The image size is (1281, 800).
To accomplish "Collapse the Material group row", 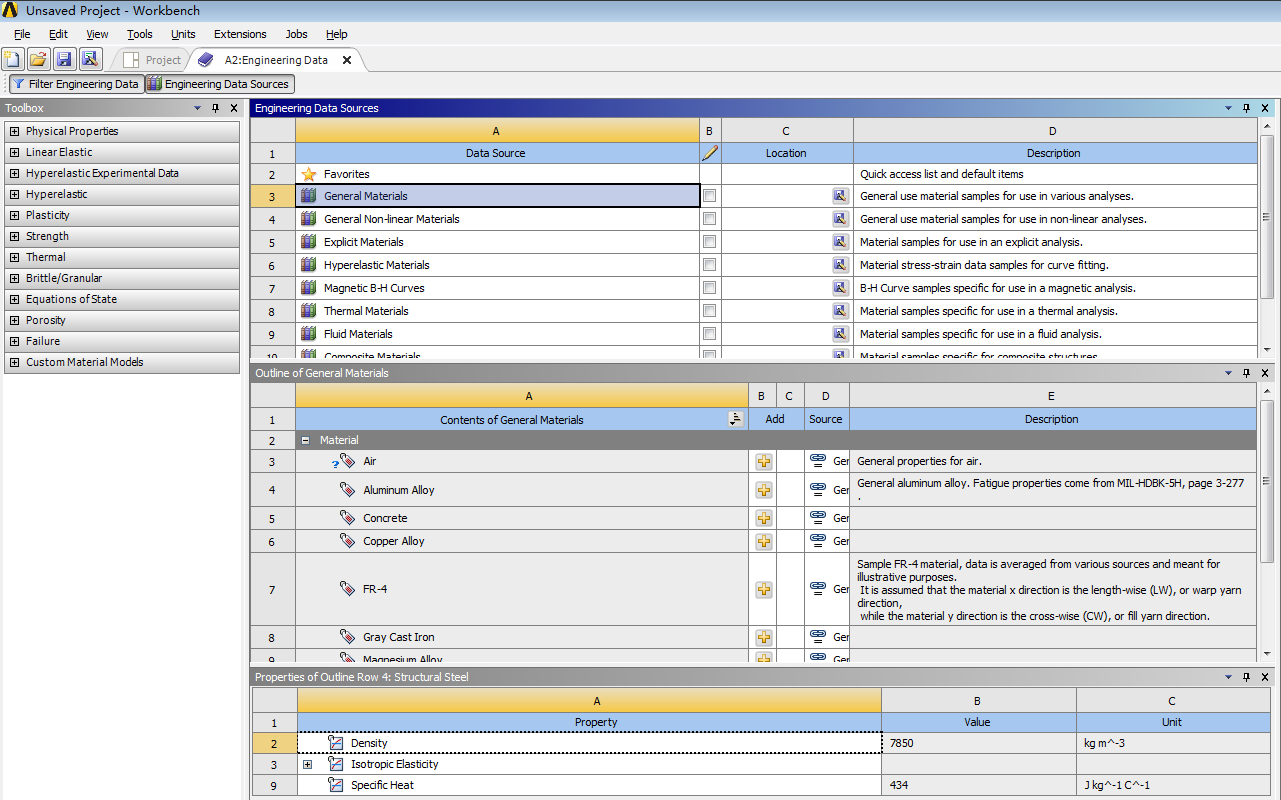I will click(x=306, y=440).
